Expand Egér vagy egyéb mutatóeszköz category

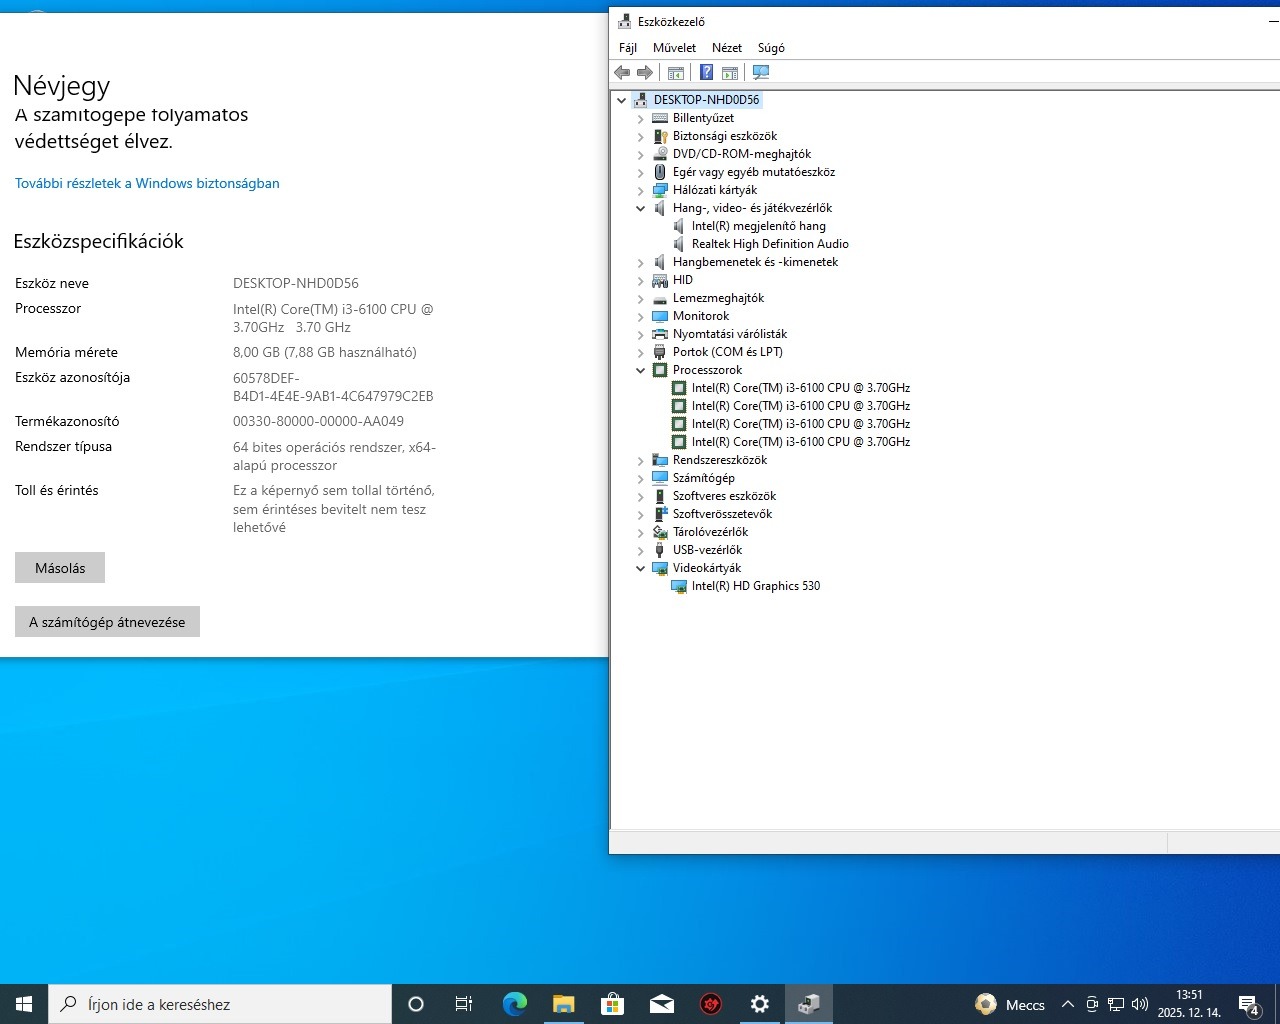[x=641, y=172]
